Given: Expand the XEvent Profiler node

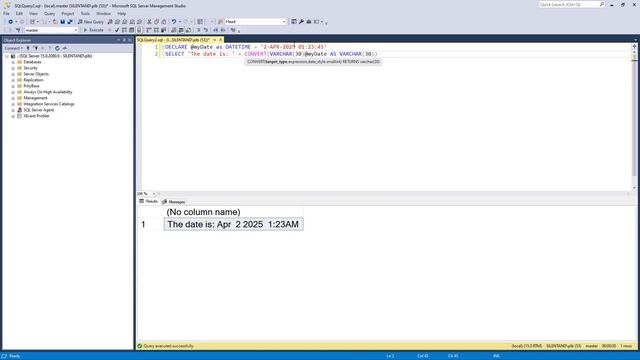Looking at the screenshot, I should [x=13, y=116].
